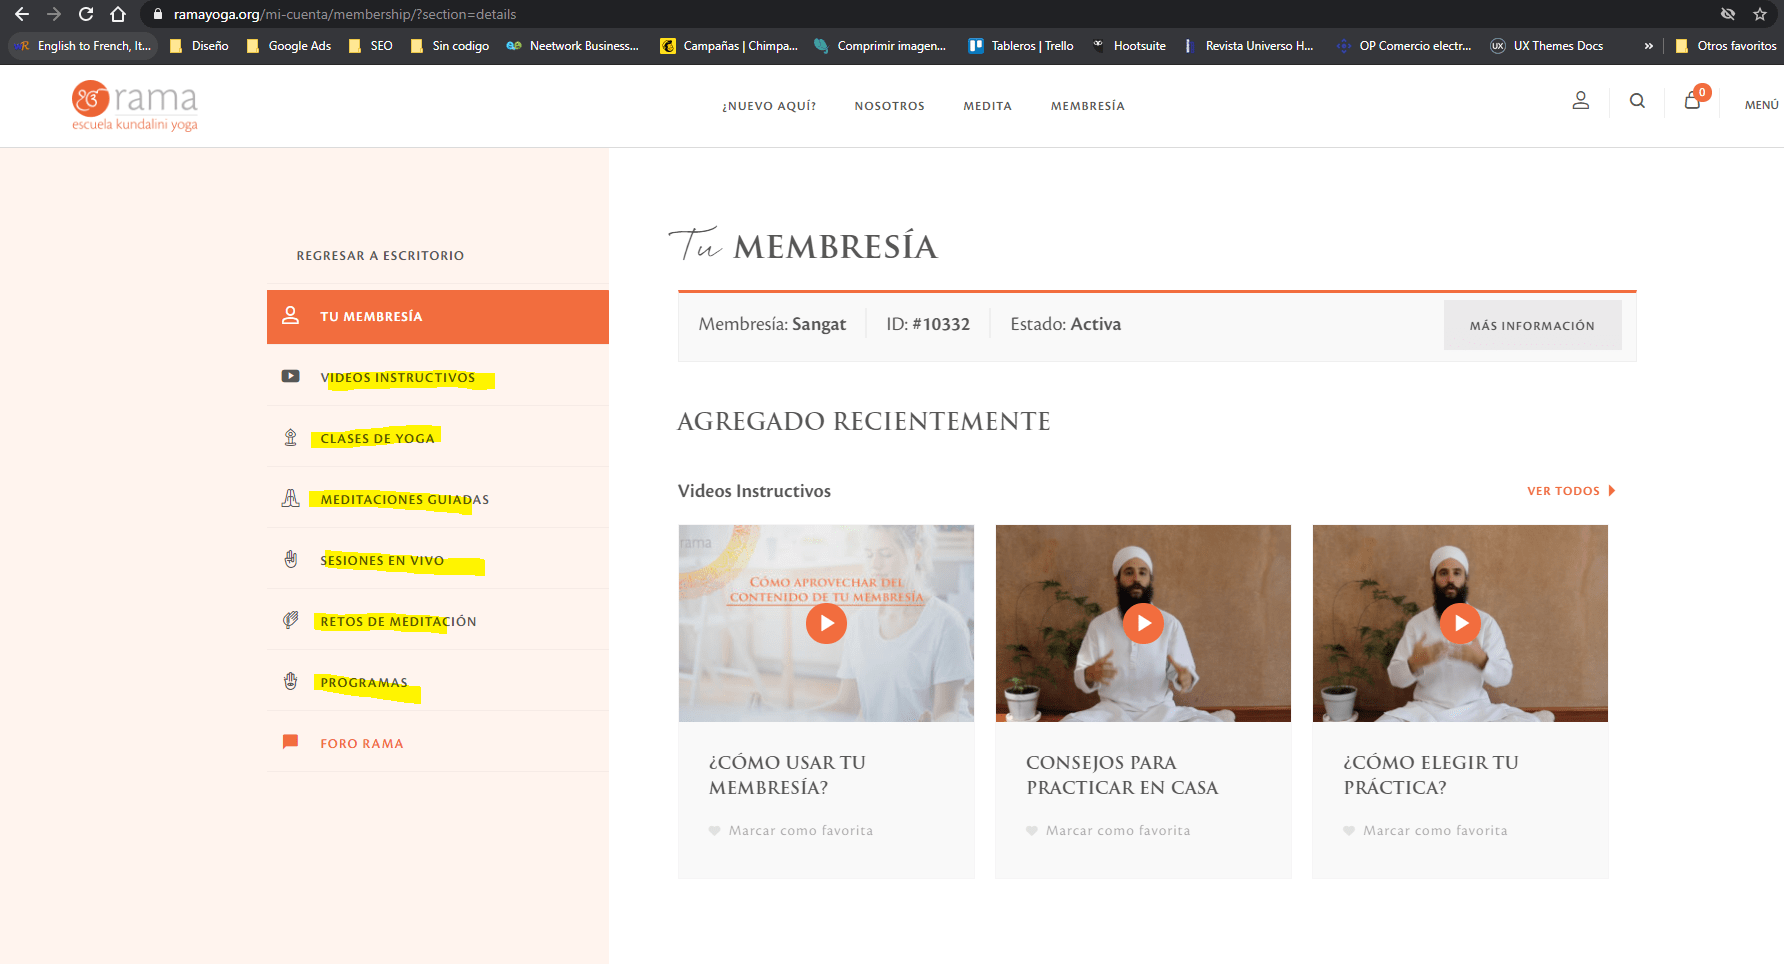This screenshot has height=964, width=1784.
Task: Click the browser forward arrow
Action: pos(54,14)
